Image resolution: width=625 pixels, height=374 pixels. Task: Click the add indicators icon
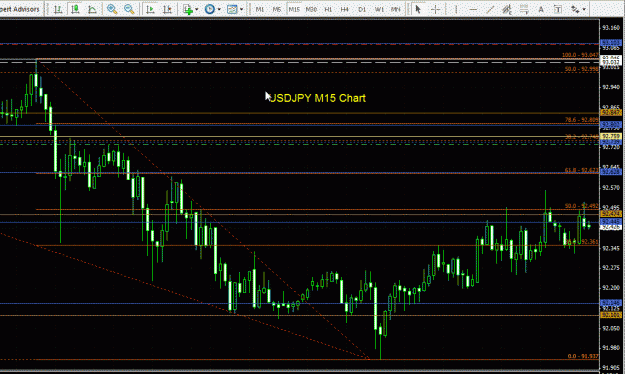point(187,9)
